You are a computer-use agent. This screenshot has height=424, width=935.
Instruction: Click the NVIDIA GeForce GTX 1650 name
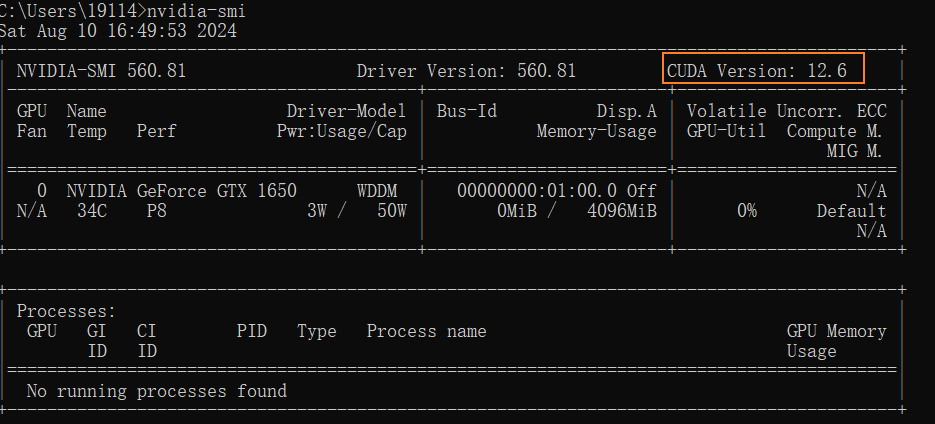pos(181,191)
